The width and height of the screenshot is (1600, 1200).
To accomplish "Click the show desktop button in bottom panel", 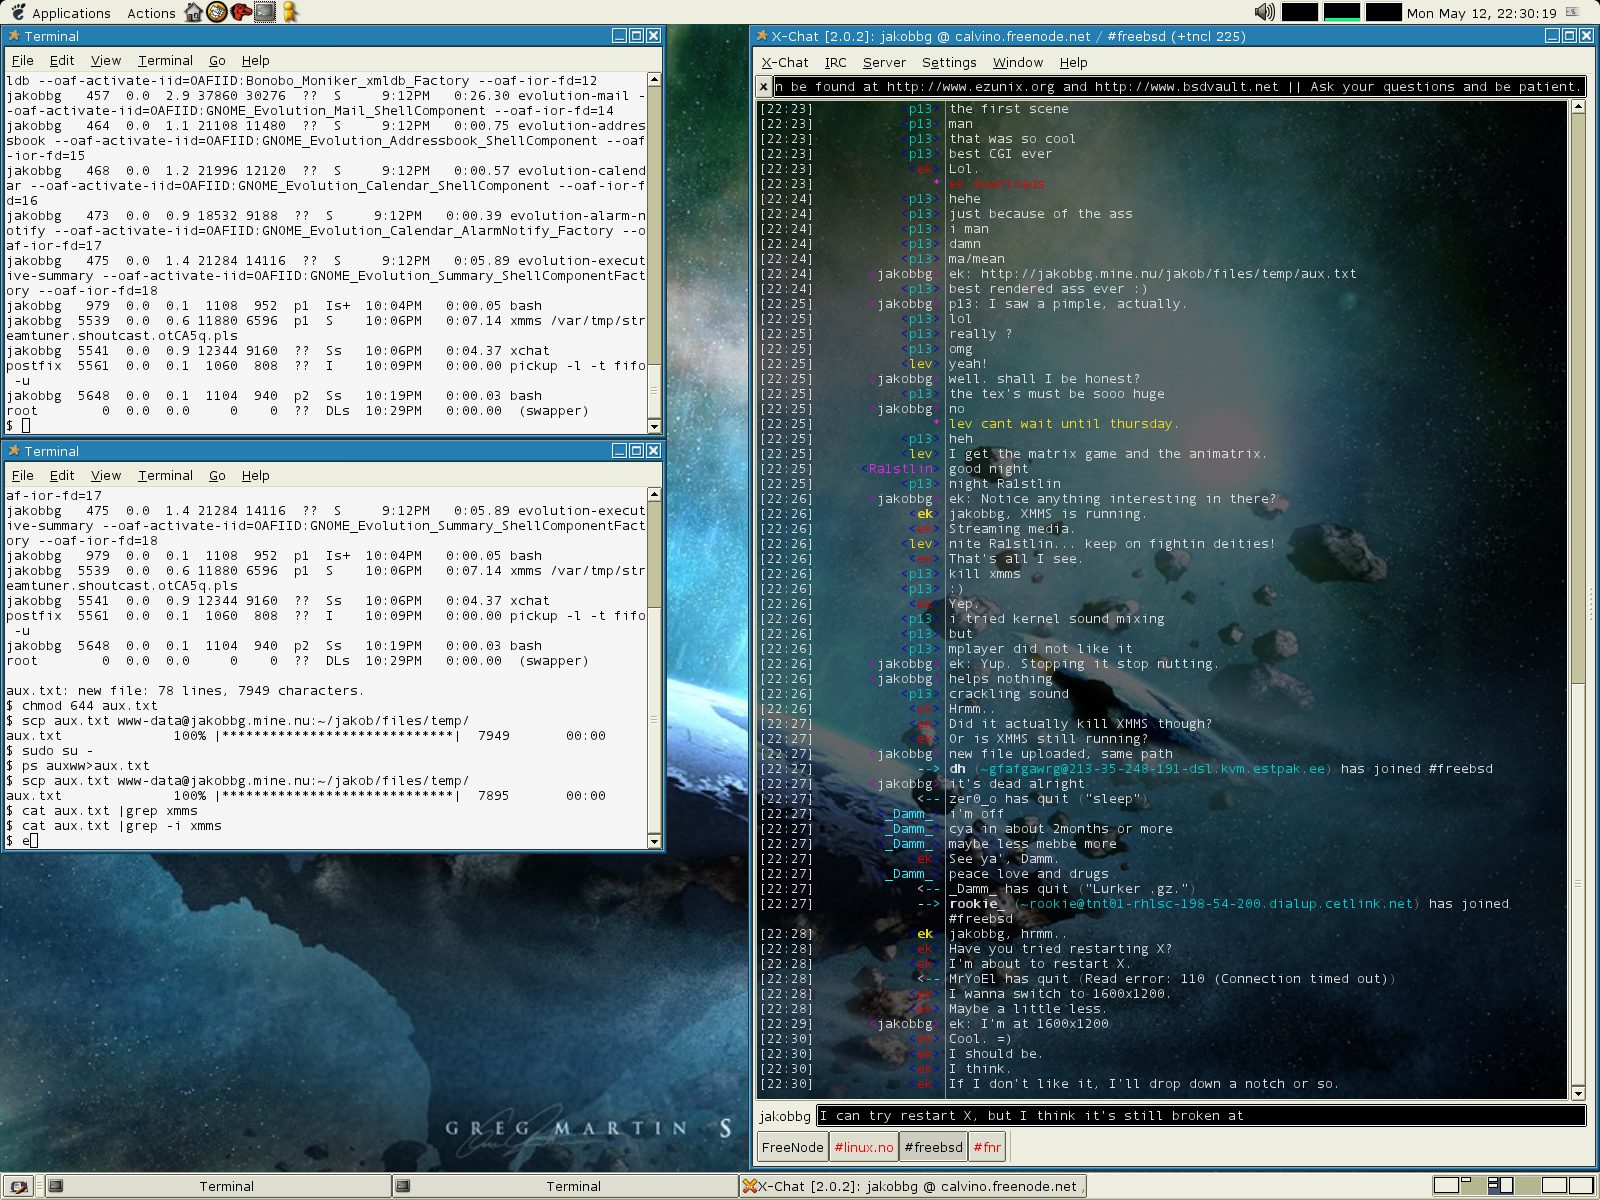I will [18, 1186].
